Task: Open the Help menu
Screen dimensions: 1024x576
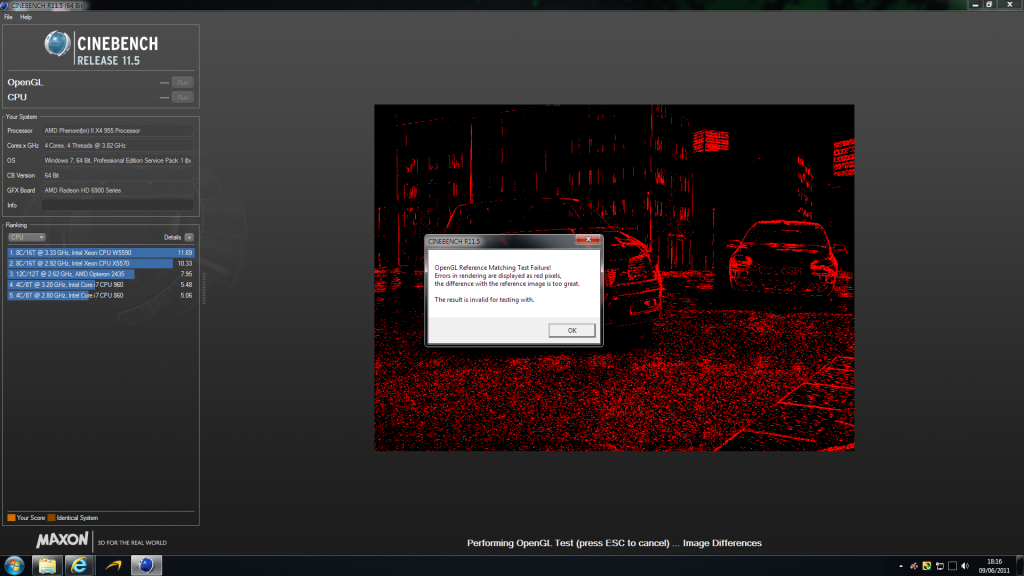Action: point(26,17)
